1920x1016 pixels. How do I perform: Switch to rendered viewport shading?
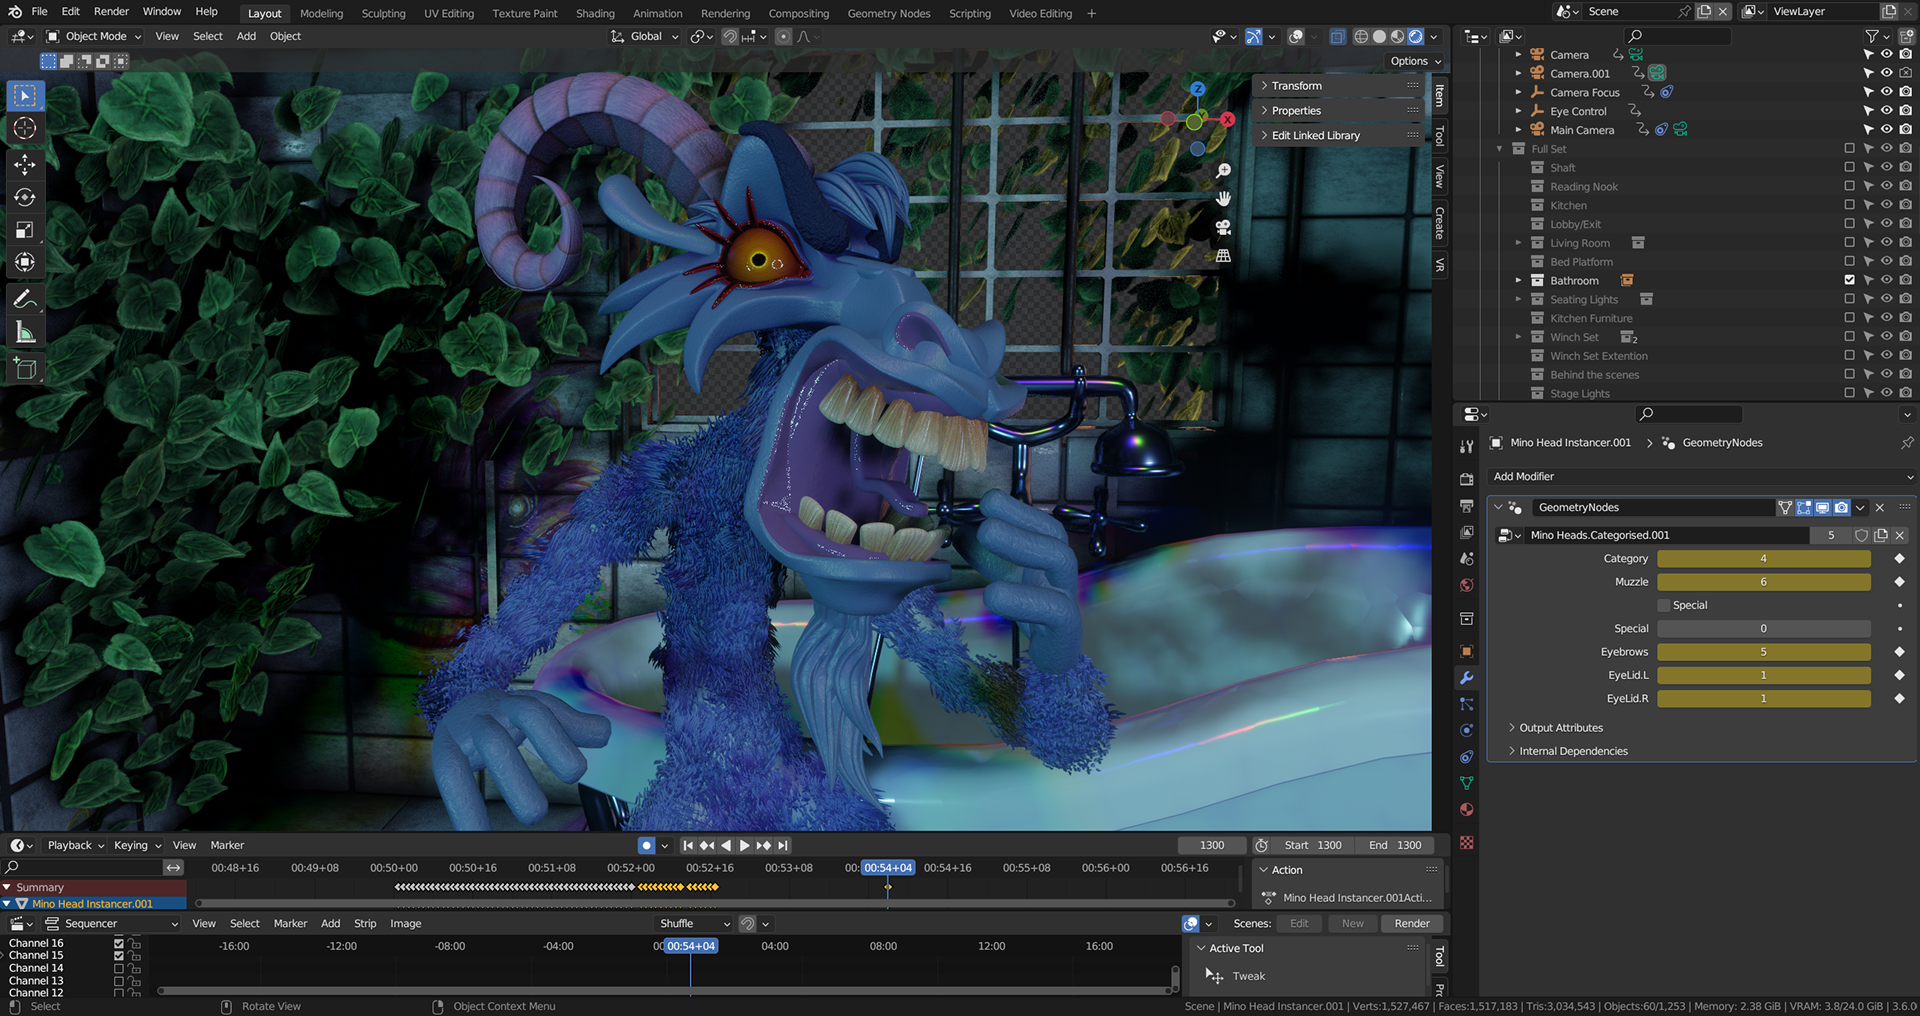pos(1416,36)
